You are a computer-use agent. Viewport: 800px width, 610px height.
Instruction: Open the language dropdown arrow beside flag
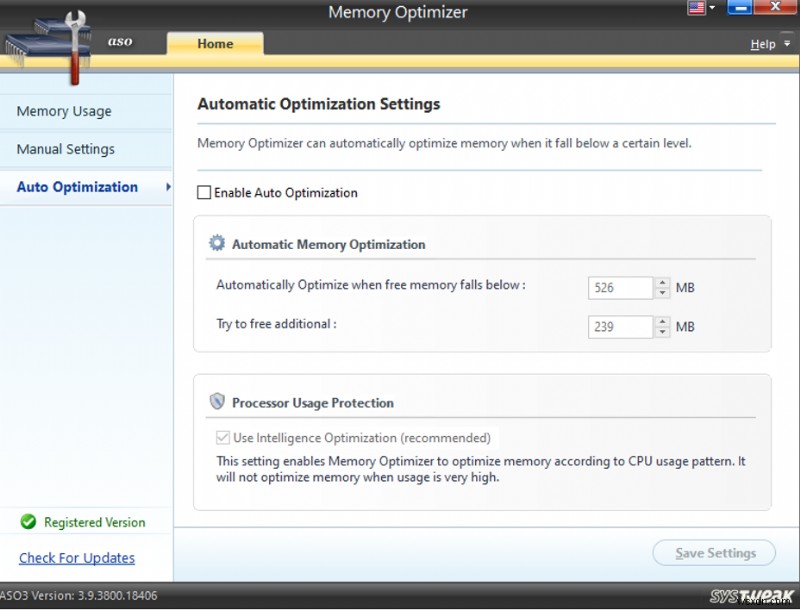(712, 8)
